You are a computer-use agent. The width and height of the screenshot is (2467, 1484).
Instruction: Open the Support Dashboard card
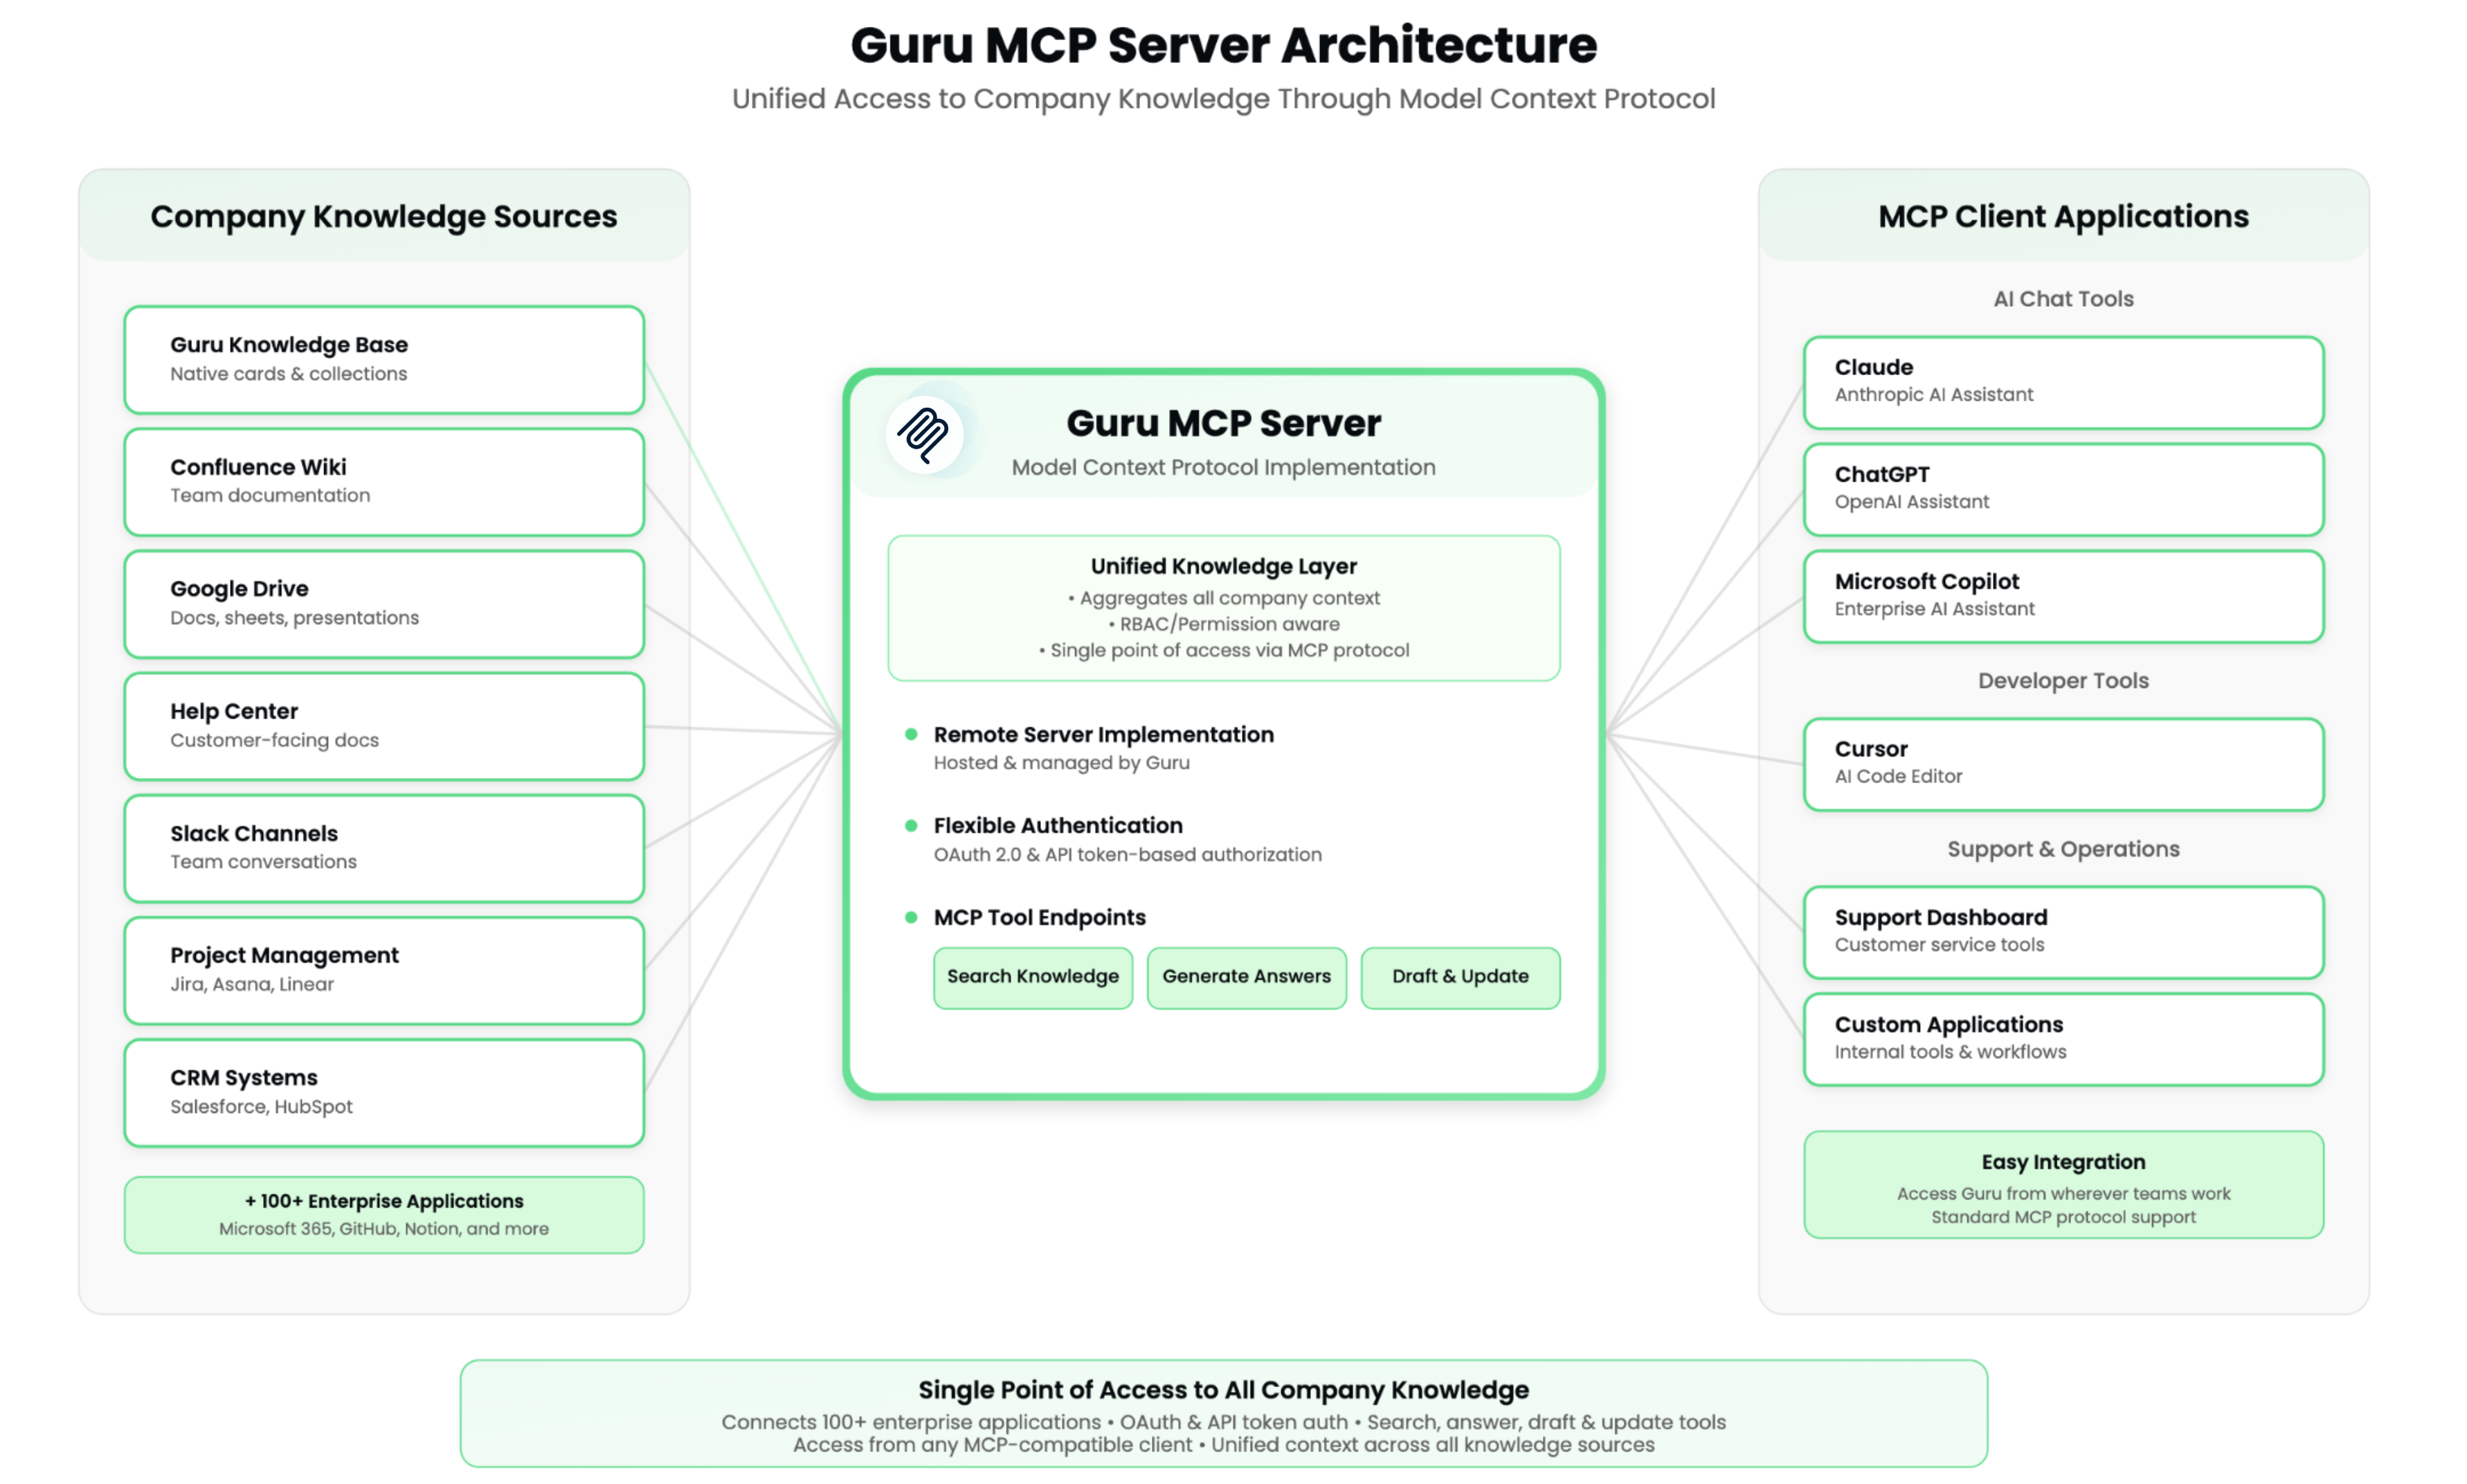[2062, 931]
